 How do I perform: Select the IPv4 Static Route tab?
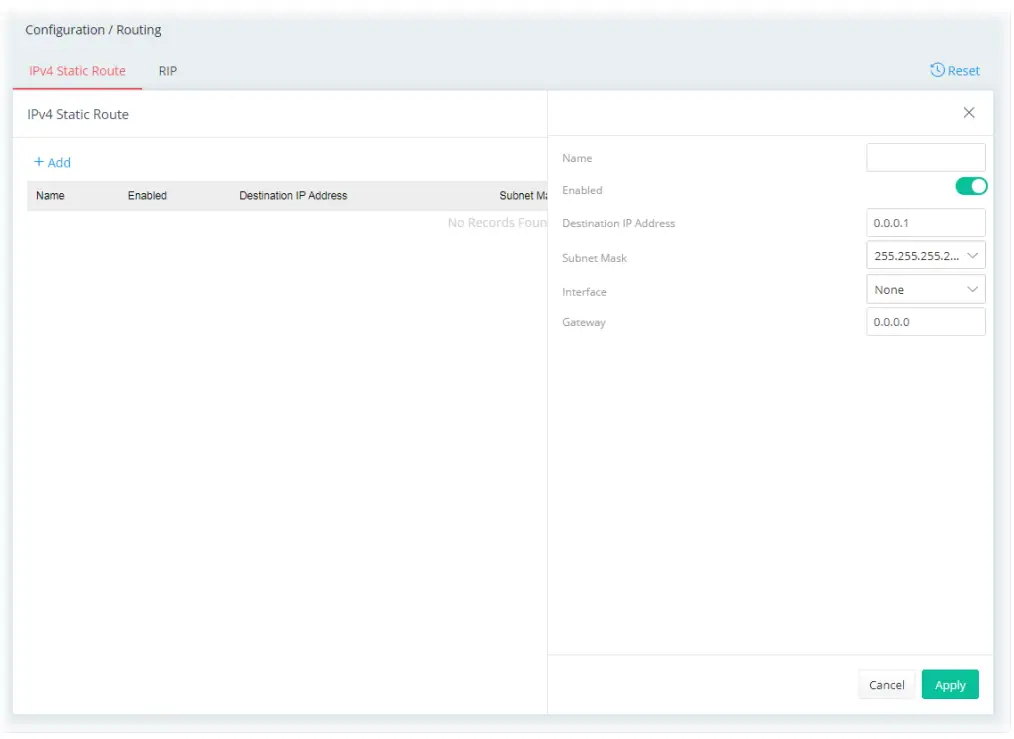pos(77,71)
